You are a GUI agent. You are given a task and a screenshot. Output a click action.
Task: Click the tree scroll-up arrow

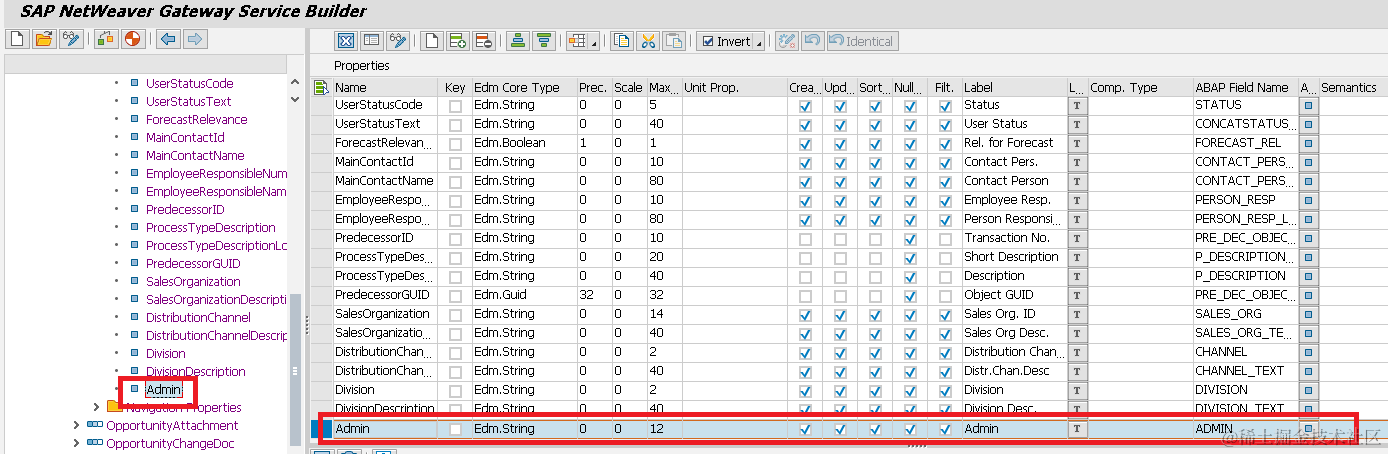click(294, 83)
